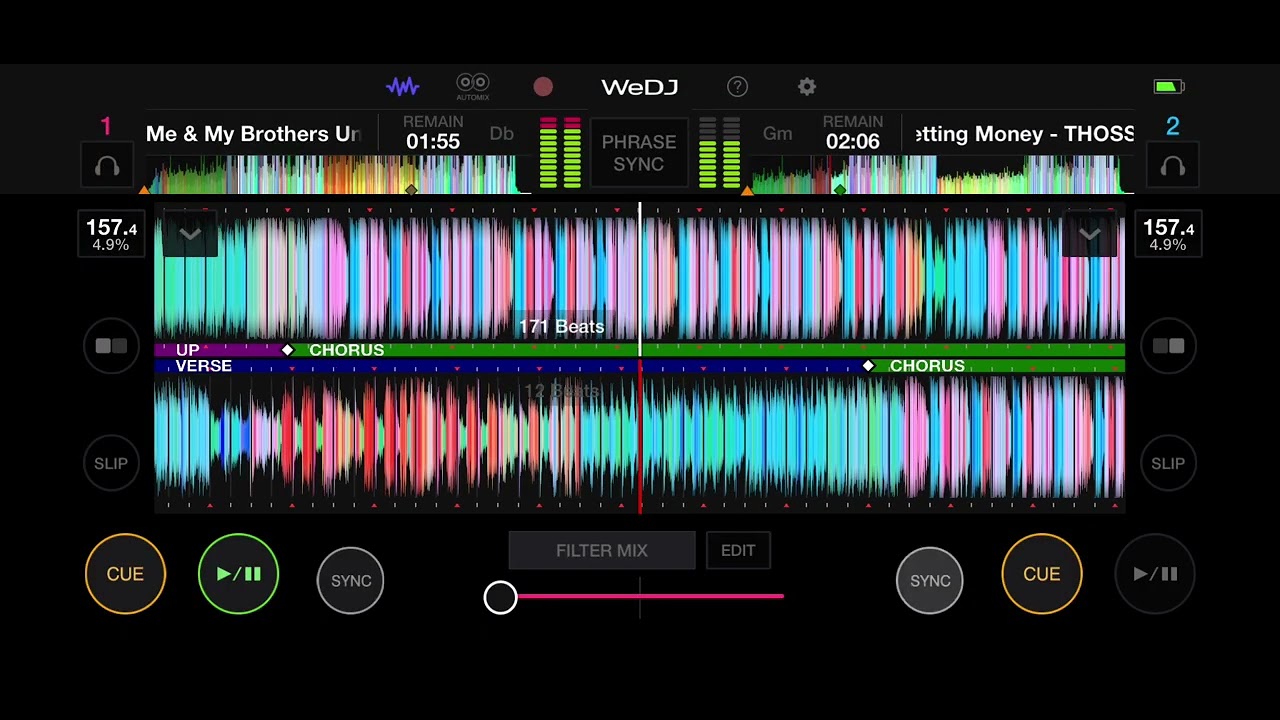Open the Edit button next to Filter Mix
The width and height of the screenshot is (1280, 720).
coord(738,551)
